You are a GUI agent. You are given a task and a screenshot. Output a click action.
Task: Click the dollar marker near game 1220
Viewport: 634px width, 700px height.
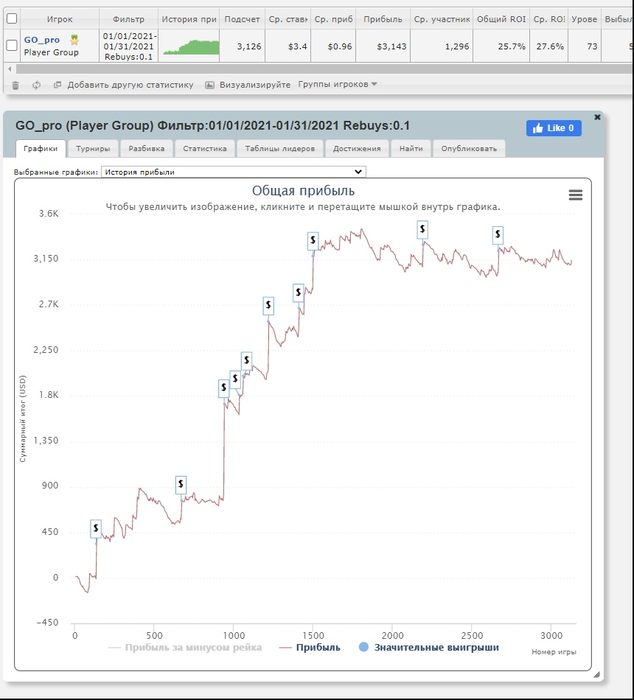pyautogui.click(x=268, y=306)
